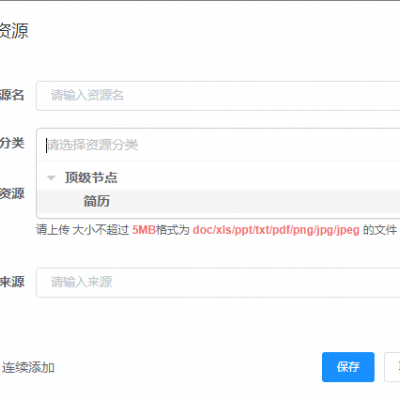Click the 来源 field label
This screenshot has width=400, height=400.
[12, 282]
